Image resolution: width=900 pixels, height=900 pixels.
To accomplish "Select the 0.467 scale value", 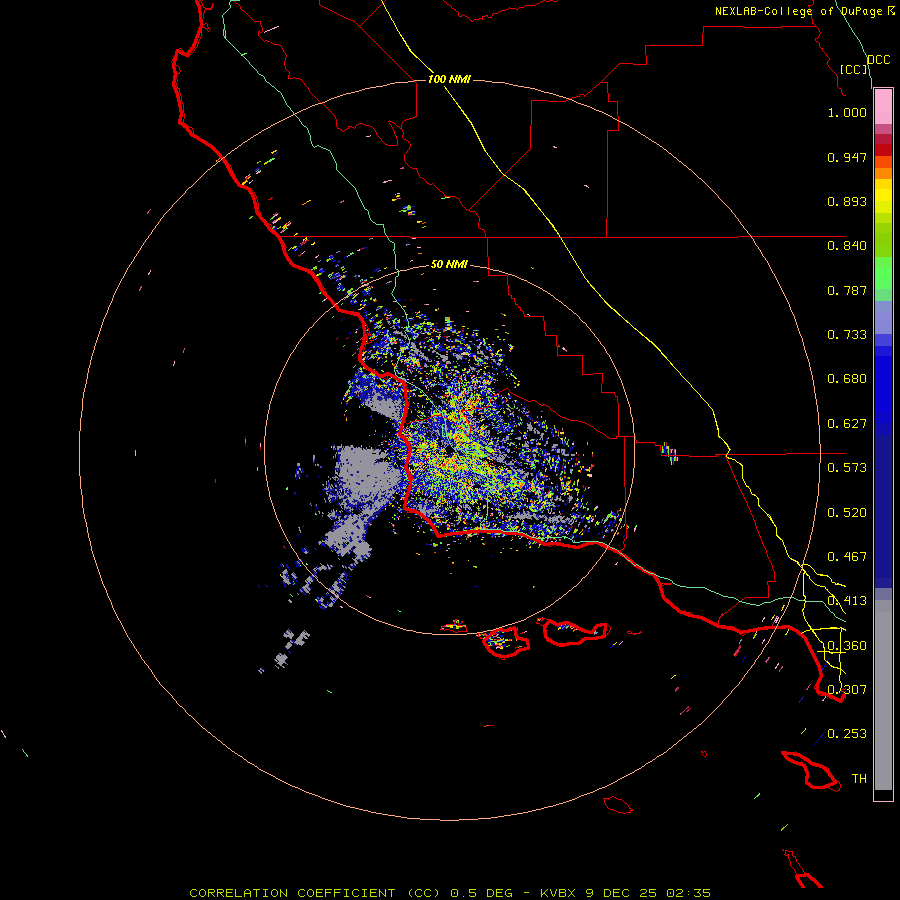I will coord(847,557).
